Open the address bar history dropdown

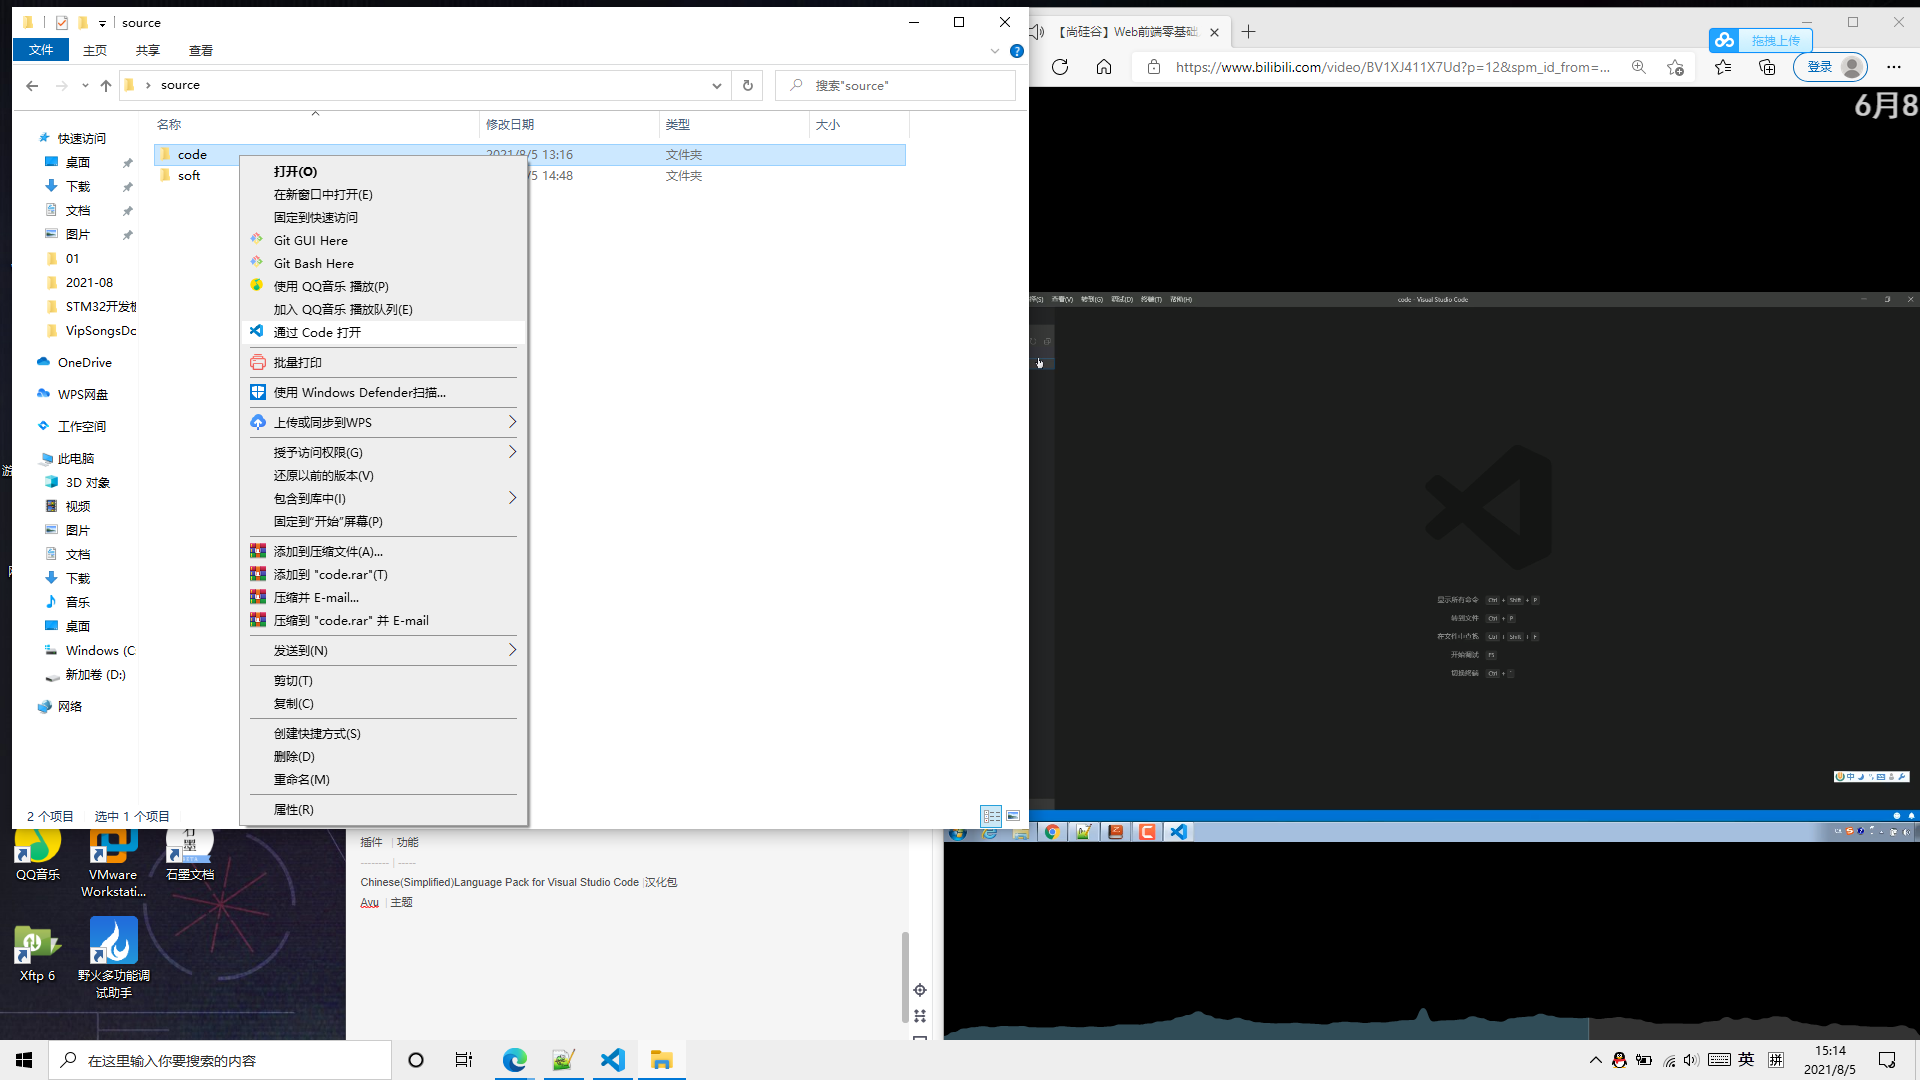point(717,85)
